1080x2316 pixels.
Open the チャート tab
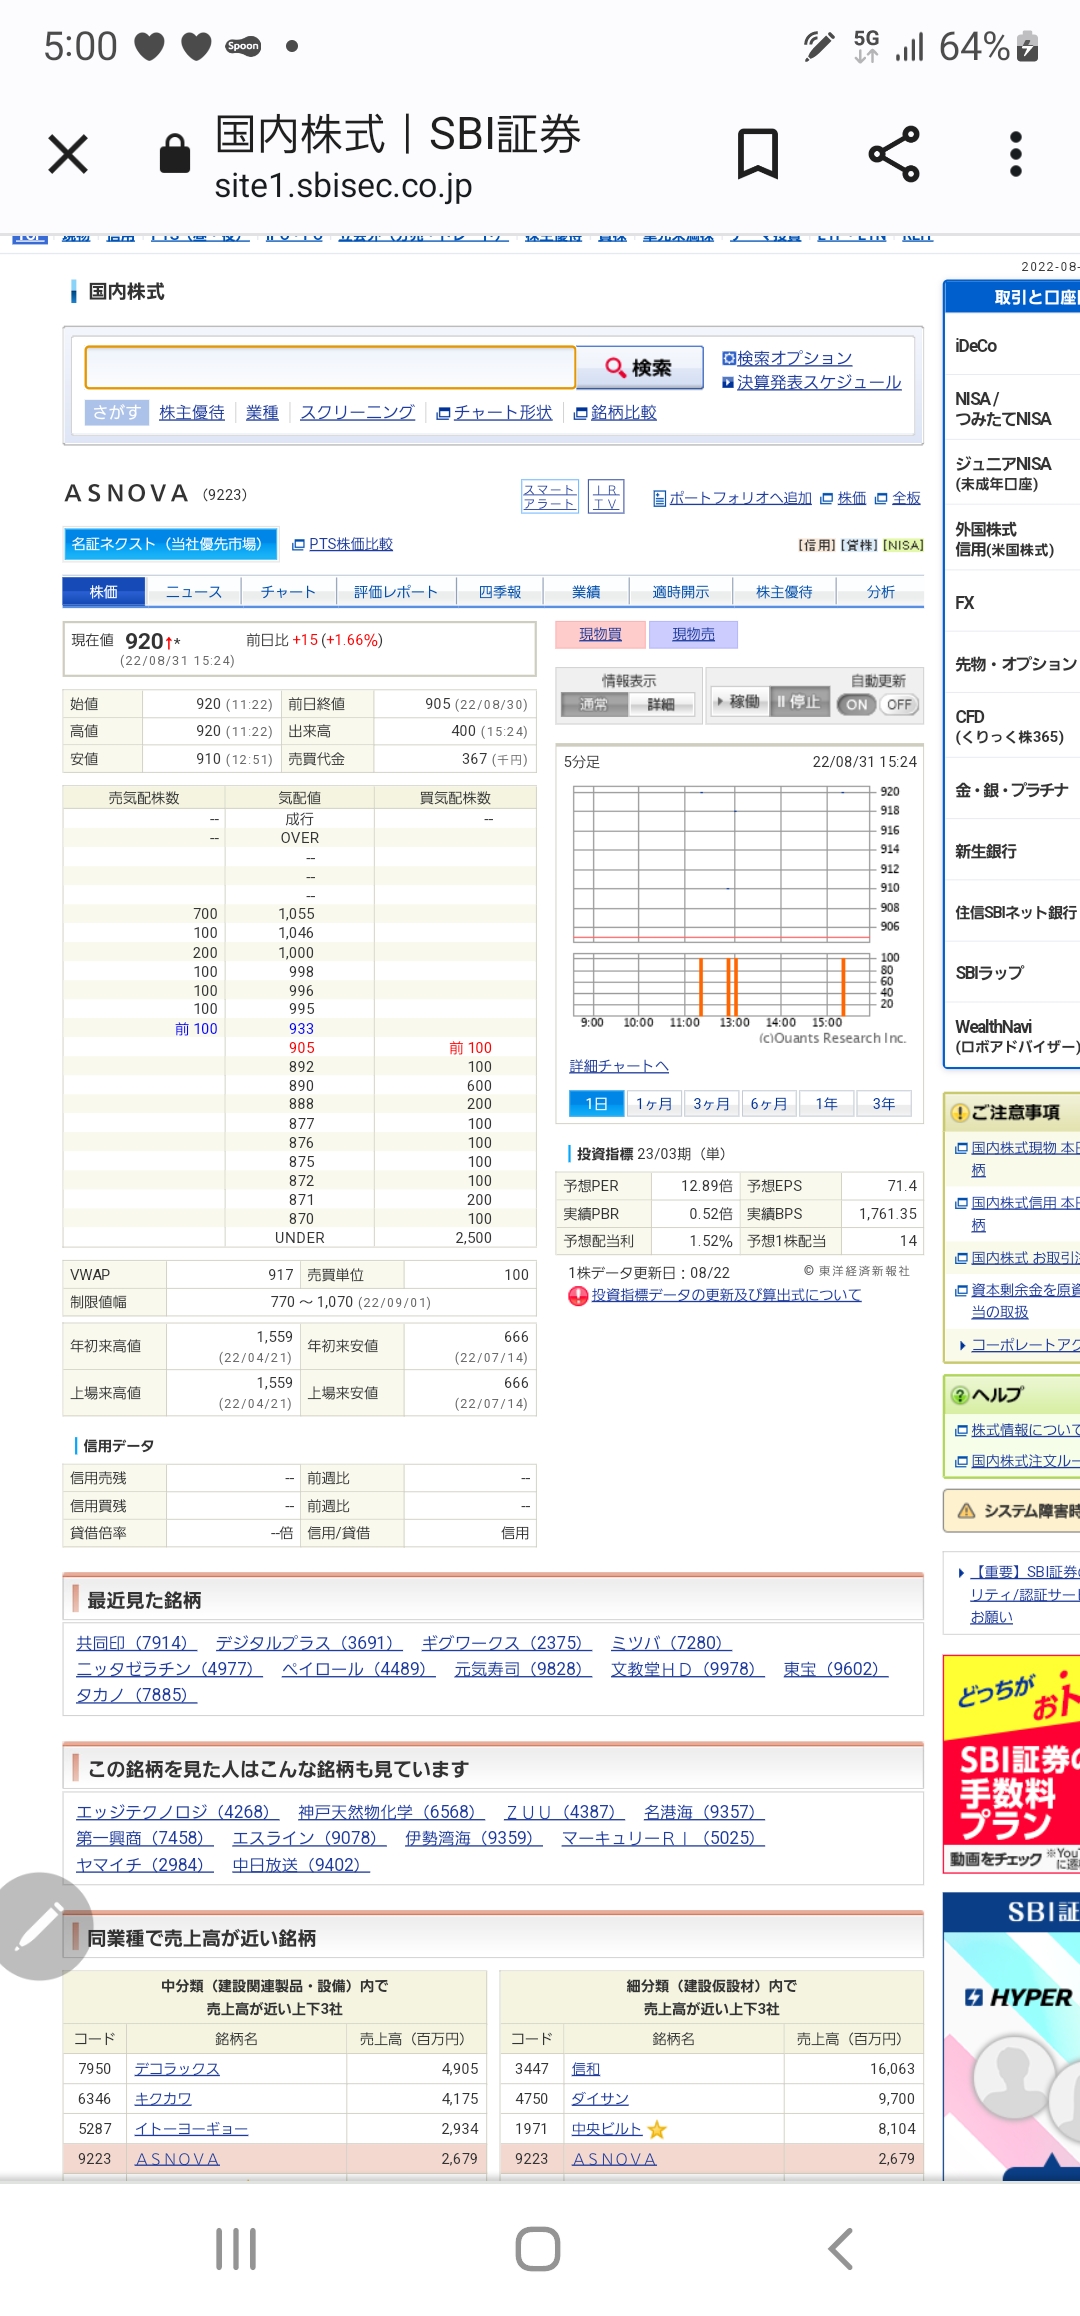[288, 592]
